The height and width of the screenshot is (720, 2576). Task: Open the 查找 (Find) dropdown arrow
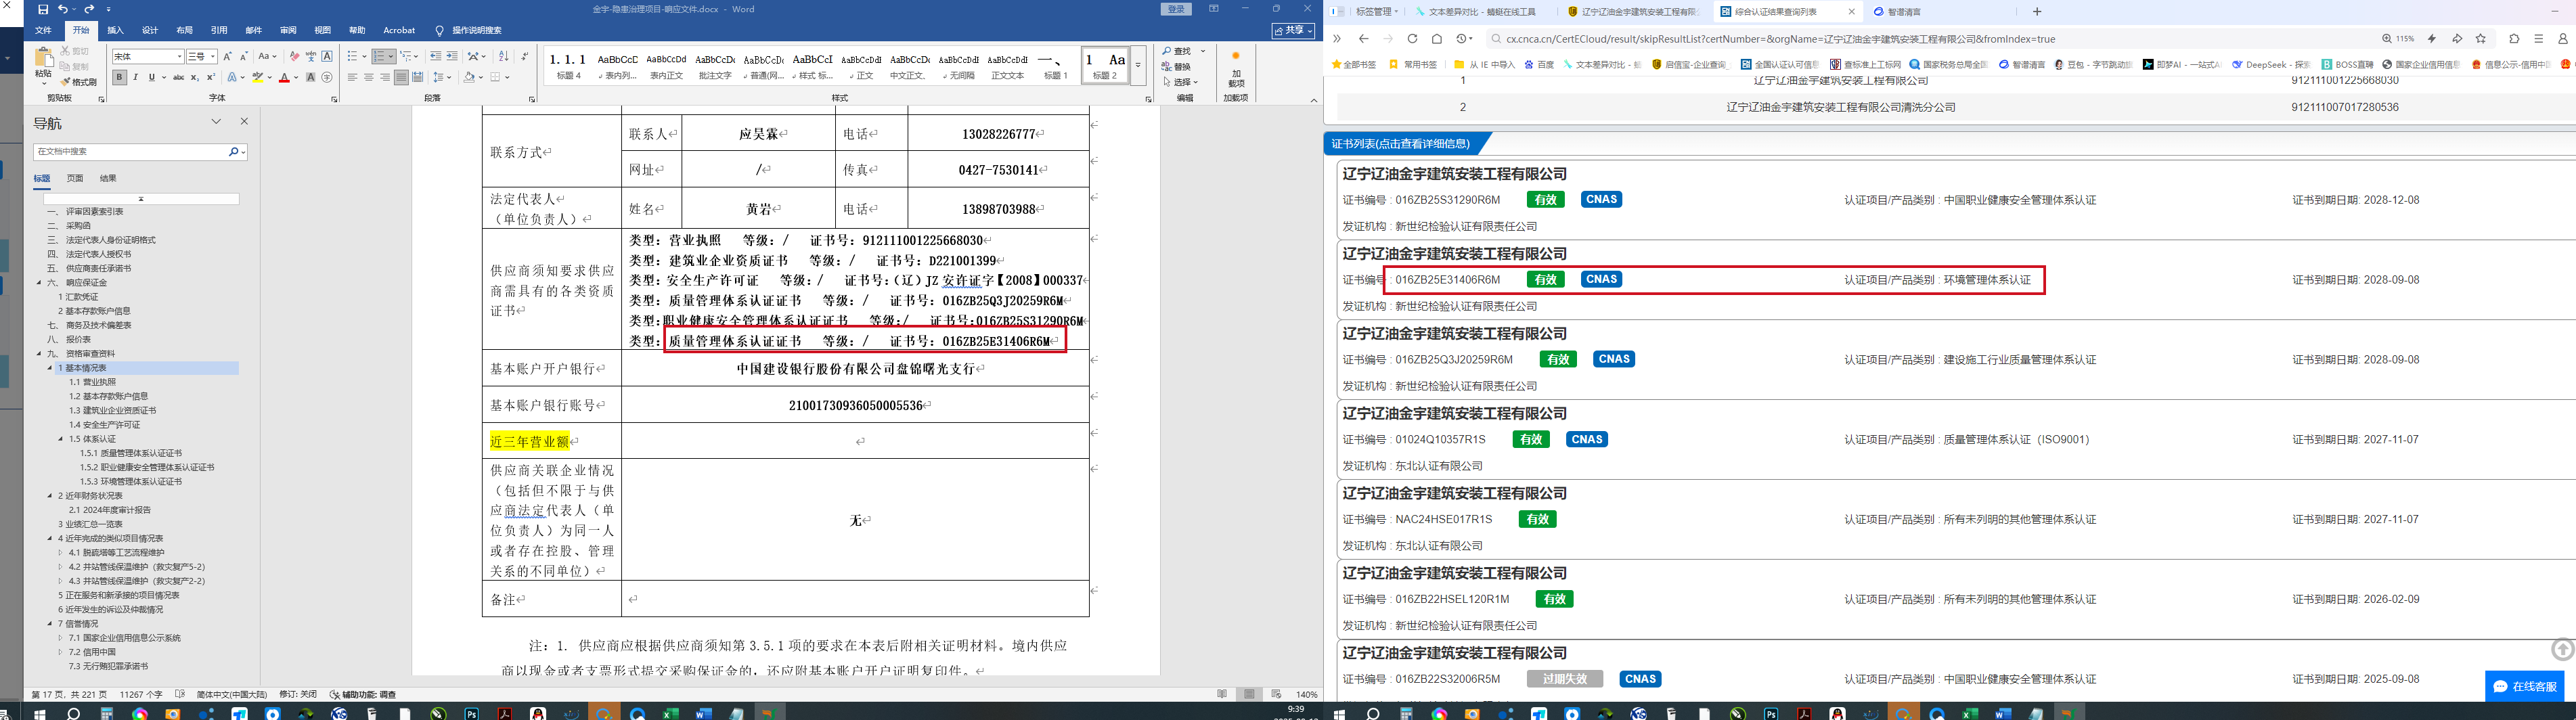[1203, 51]
